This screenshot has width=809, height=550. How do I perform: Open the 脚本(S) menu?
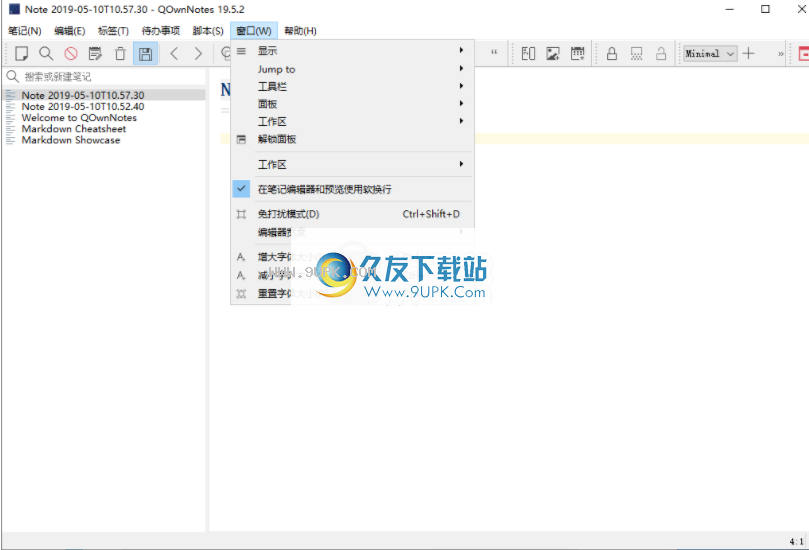click(208, 31)
